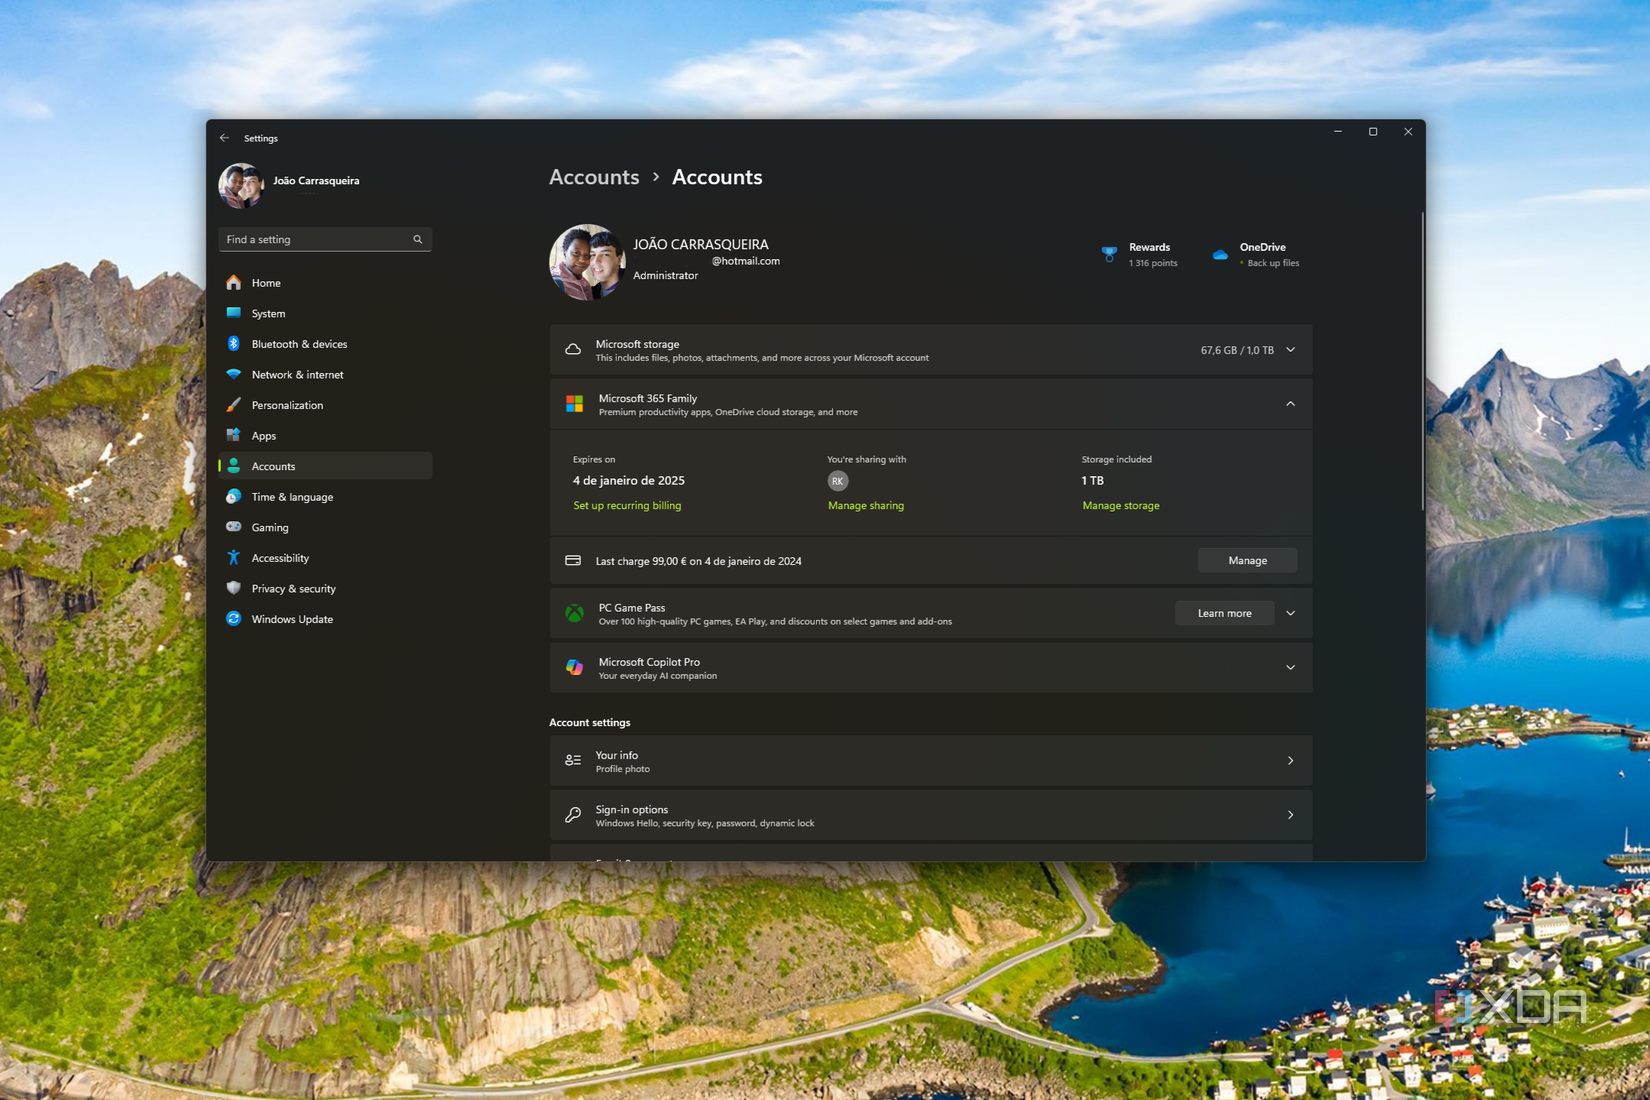The width and height of the screenshot is (1650, 1100).
Task: Click the Accessibility icon
Action: tap(234, 557)
